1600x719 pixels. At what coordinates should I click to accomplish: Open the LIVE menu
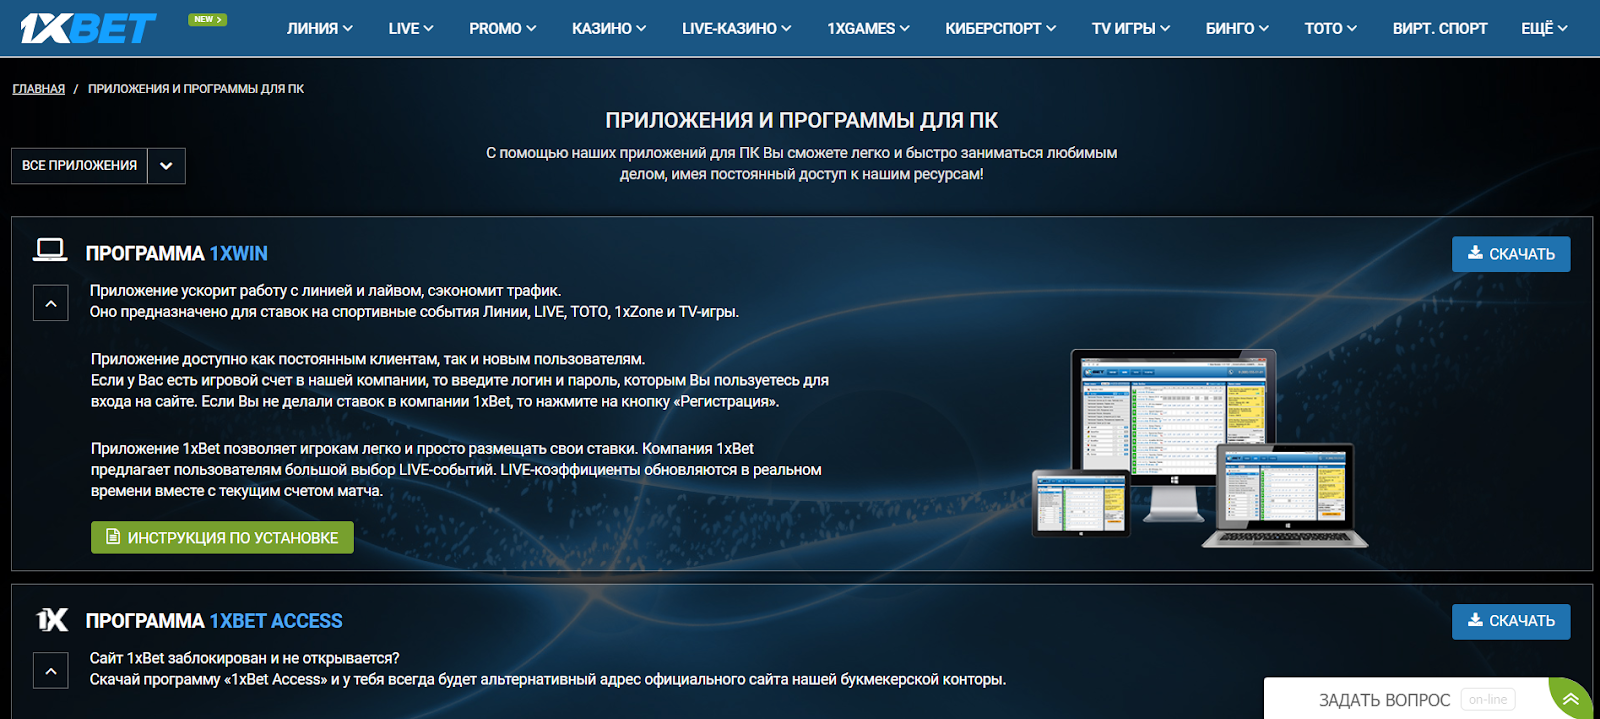pyautogui.click(x=411, y=29)
